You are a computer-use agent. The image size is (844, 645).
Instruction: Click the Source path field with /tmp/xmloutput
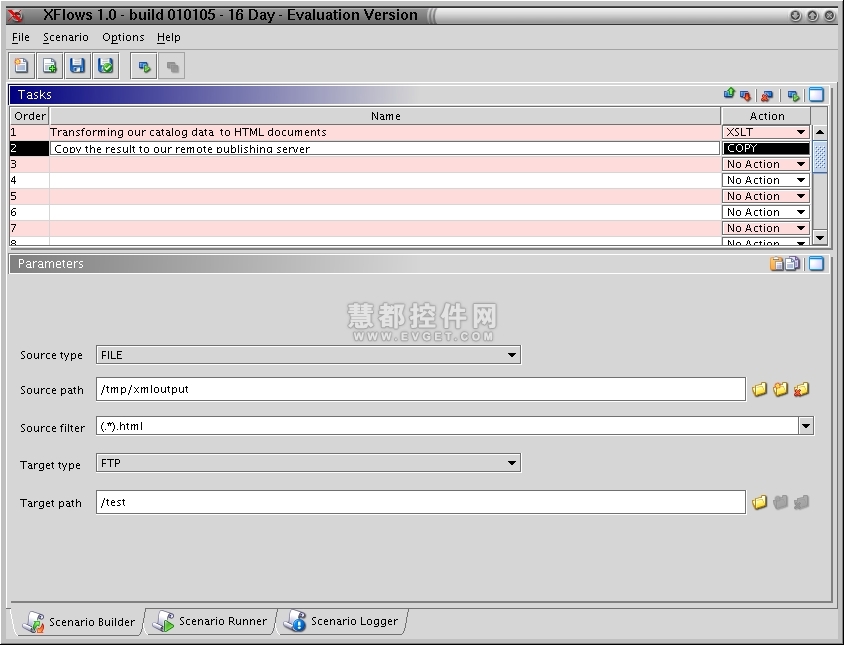pos(421,389)
